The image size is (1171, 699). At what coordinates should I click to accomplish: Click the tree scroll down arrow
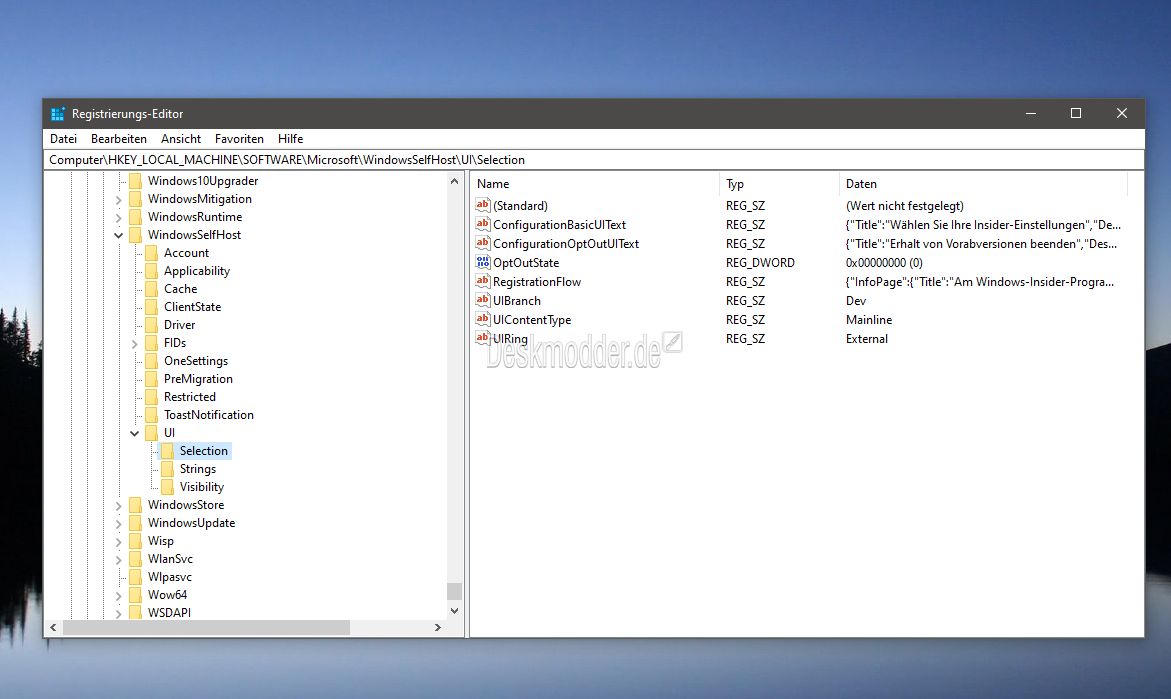click(x=454, y=610)
